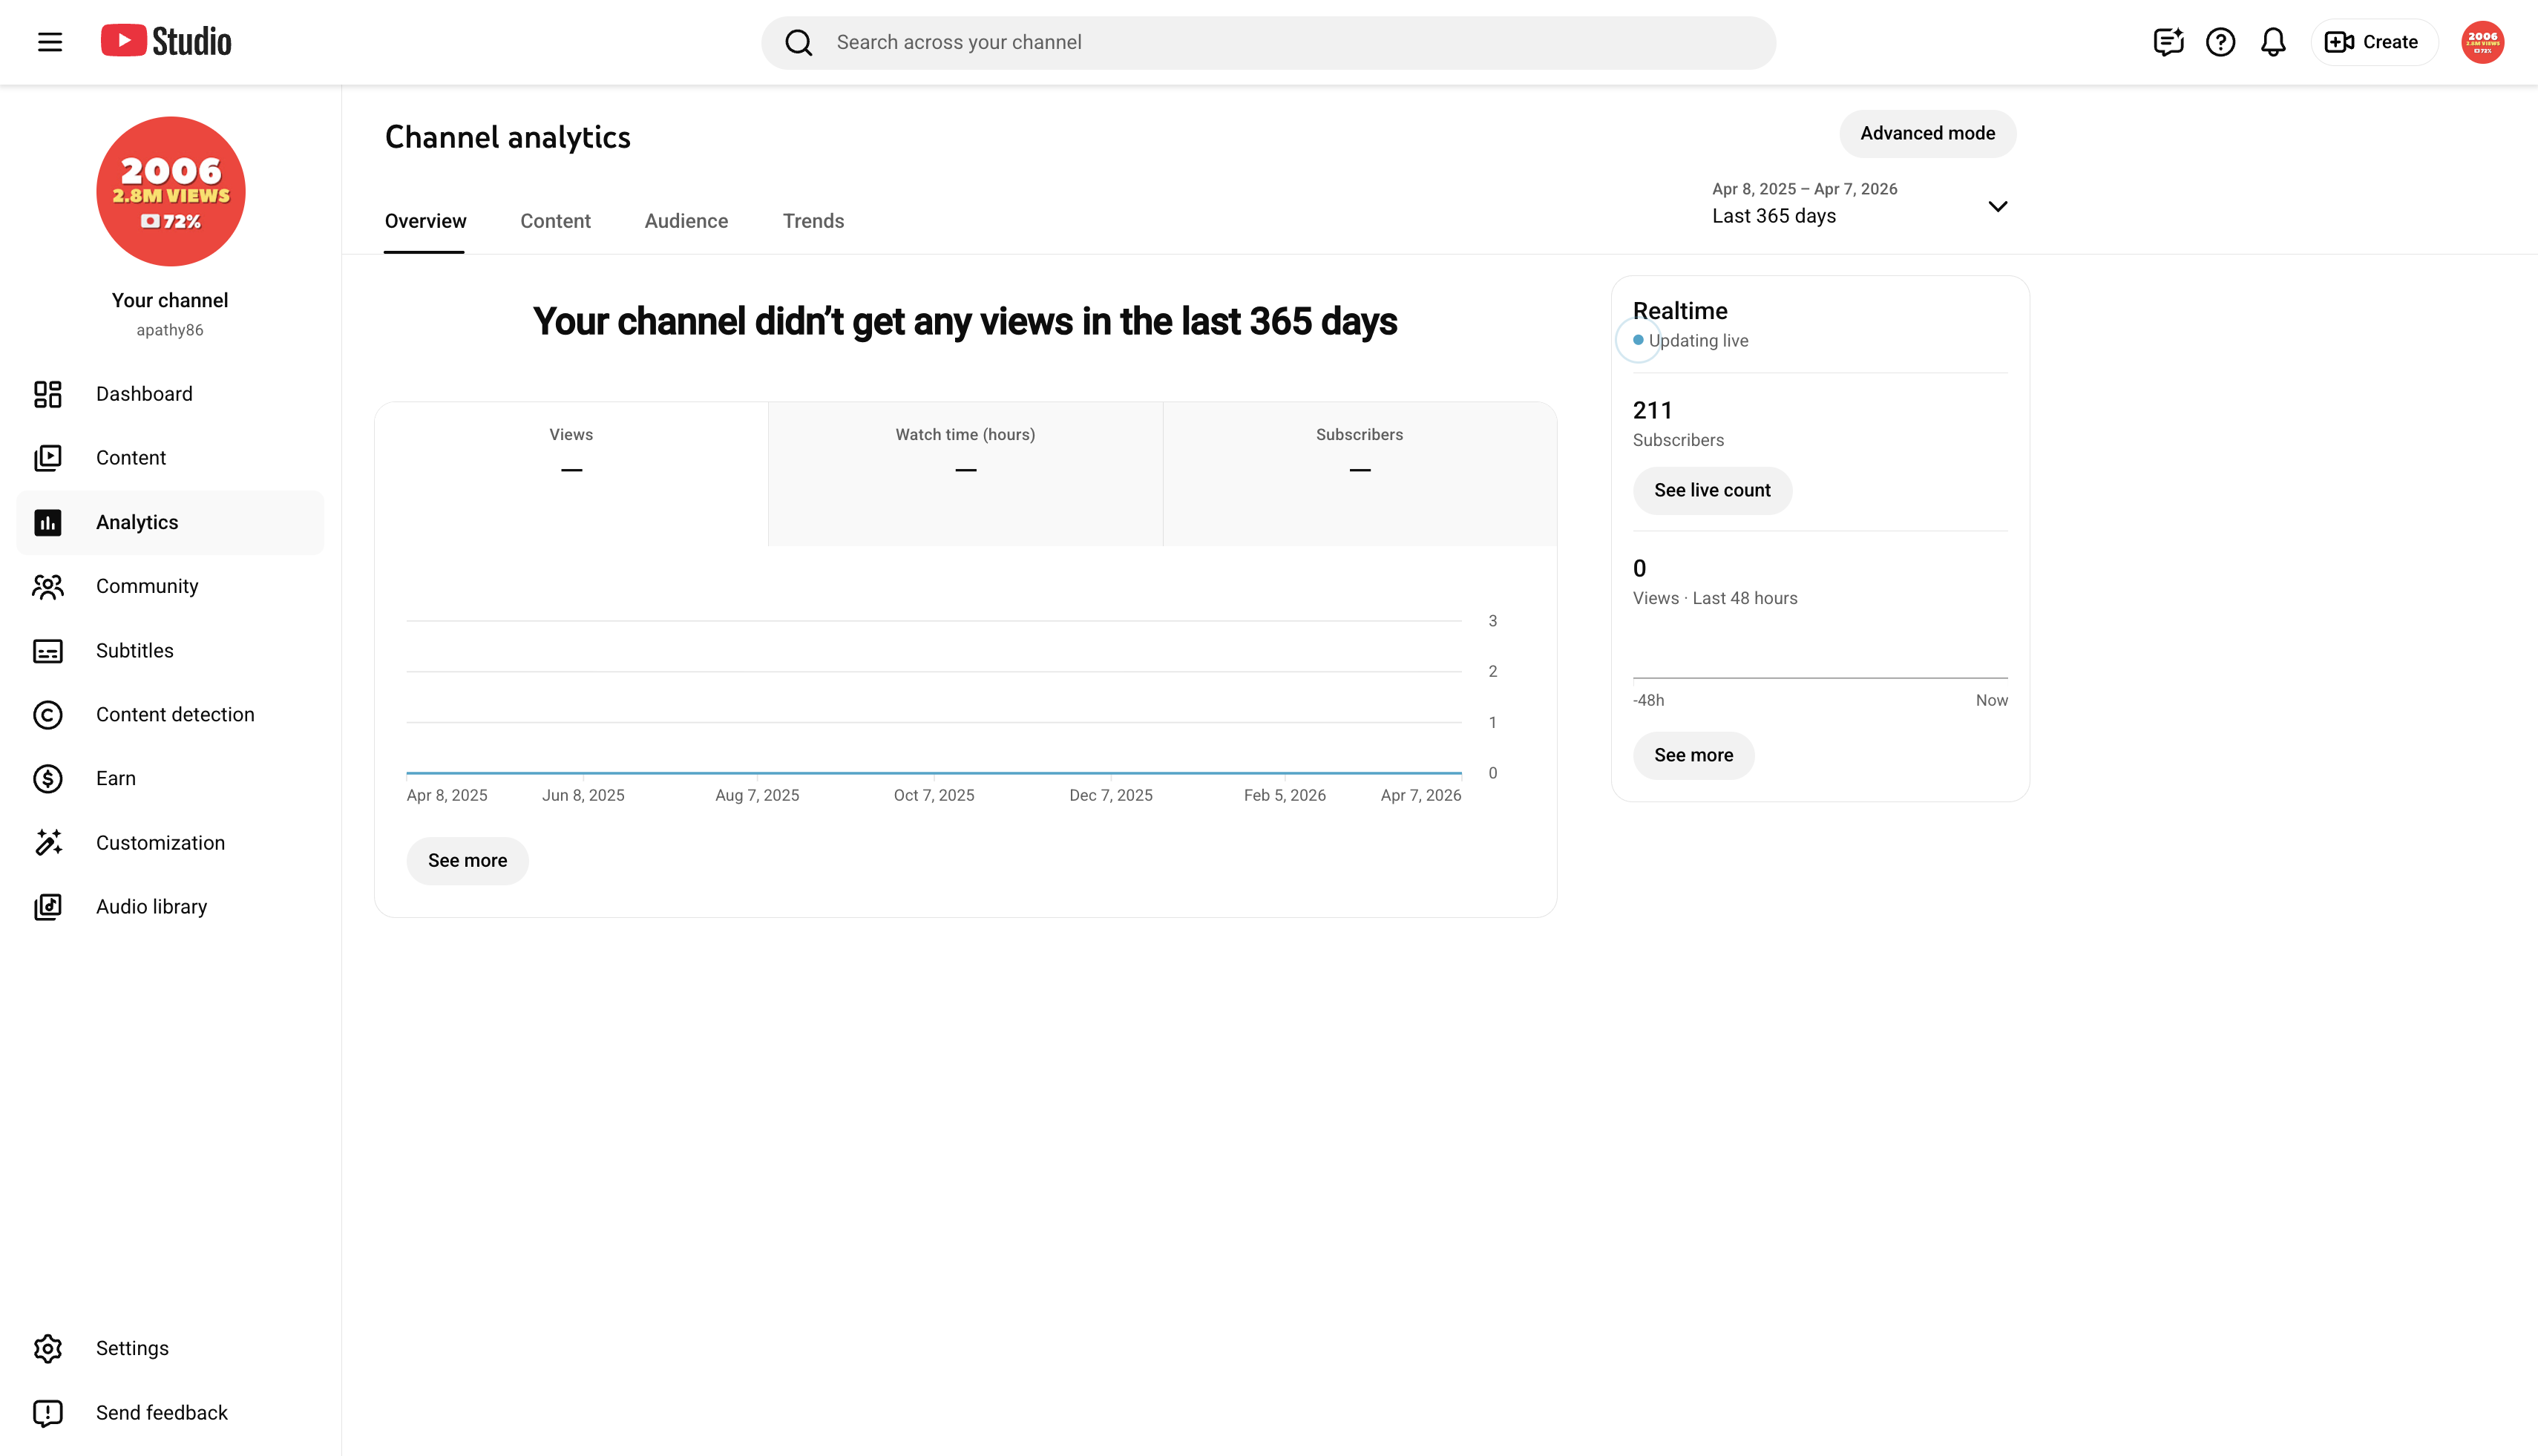Switch to the Audience tab
The image size is (2538, 1456).
(686, 221)
